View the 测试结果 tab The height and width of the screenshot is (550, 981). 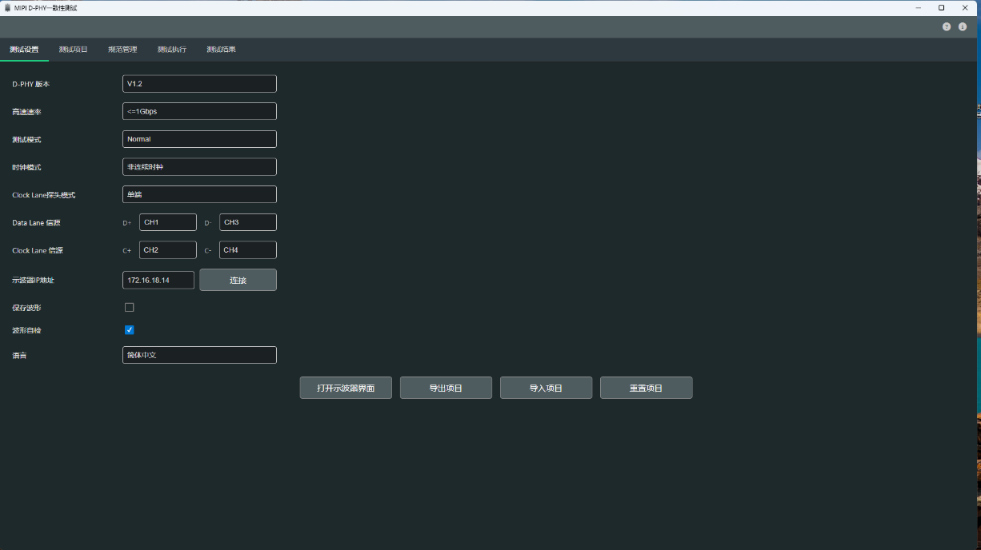[221, 49]
